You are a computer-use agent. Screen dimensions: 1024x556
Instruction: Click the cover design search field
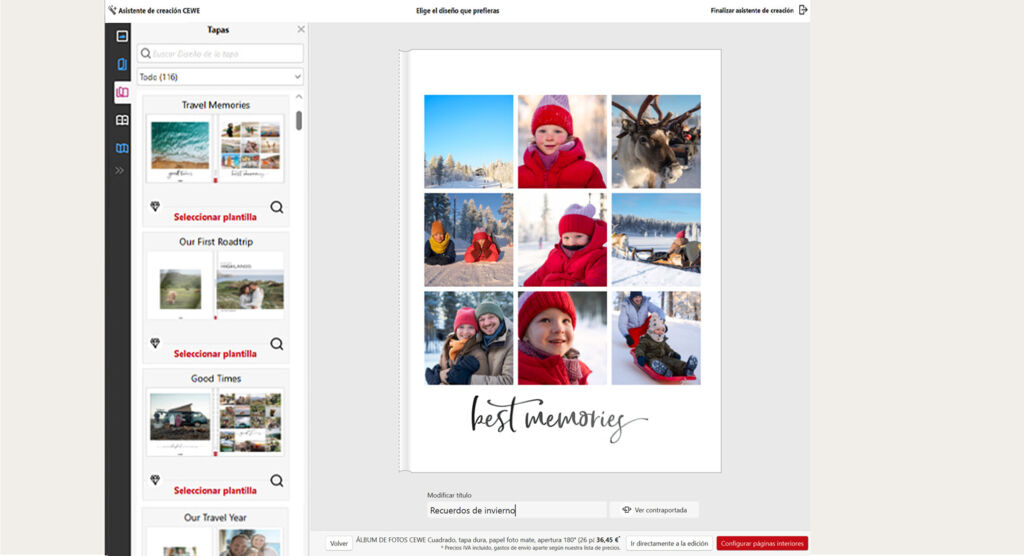[220, 54]
